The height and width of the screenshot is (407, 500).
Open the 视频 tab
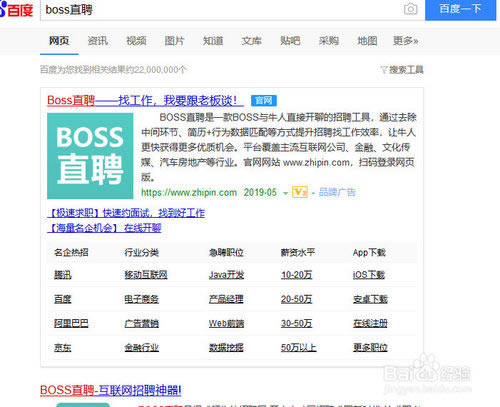point(136,41)
